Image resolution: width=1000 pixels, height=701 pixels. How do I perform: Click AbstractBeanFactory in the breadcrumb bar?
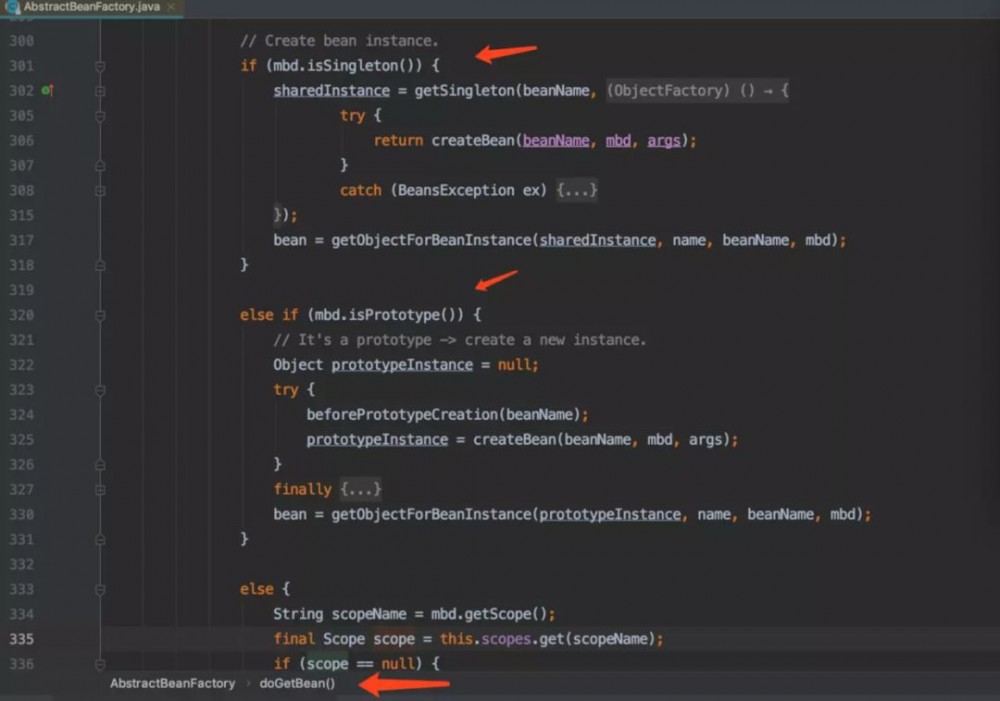(x=172, y=683)
